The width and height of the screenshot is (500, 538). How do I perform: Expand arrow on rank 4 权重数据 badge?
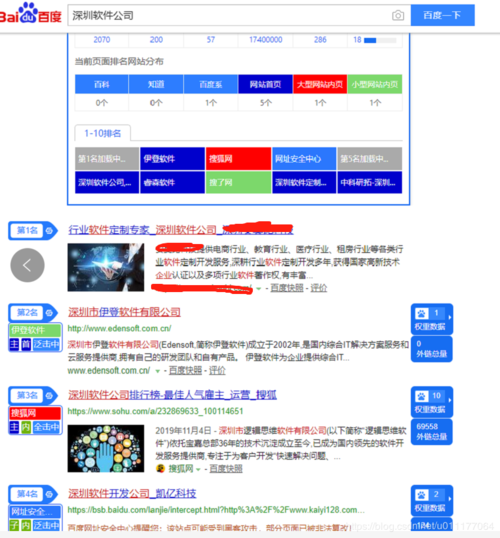click(x=450, y=499)
